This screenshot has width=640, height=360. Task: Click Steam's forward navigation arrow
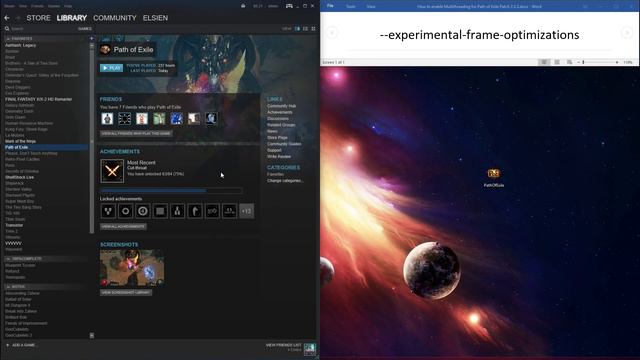point(18,18)
